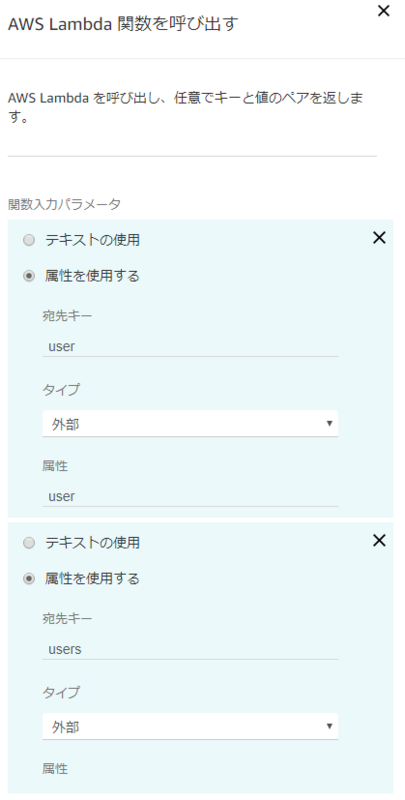The image size is (405, 800).
Task: Open the タイプ dropdown in second parameter
Action: pyautogui.click(x=190, y=727)
